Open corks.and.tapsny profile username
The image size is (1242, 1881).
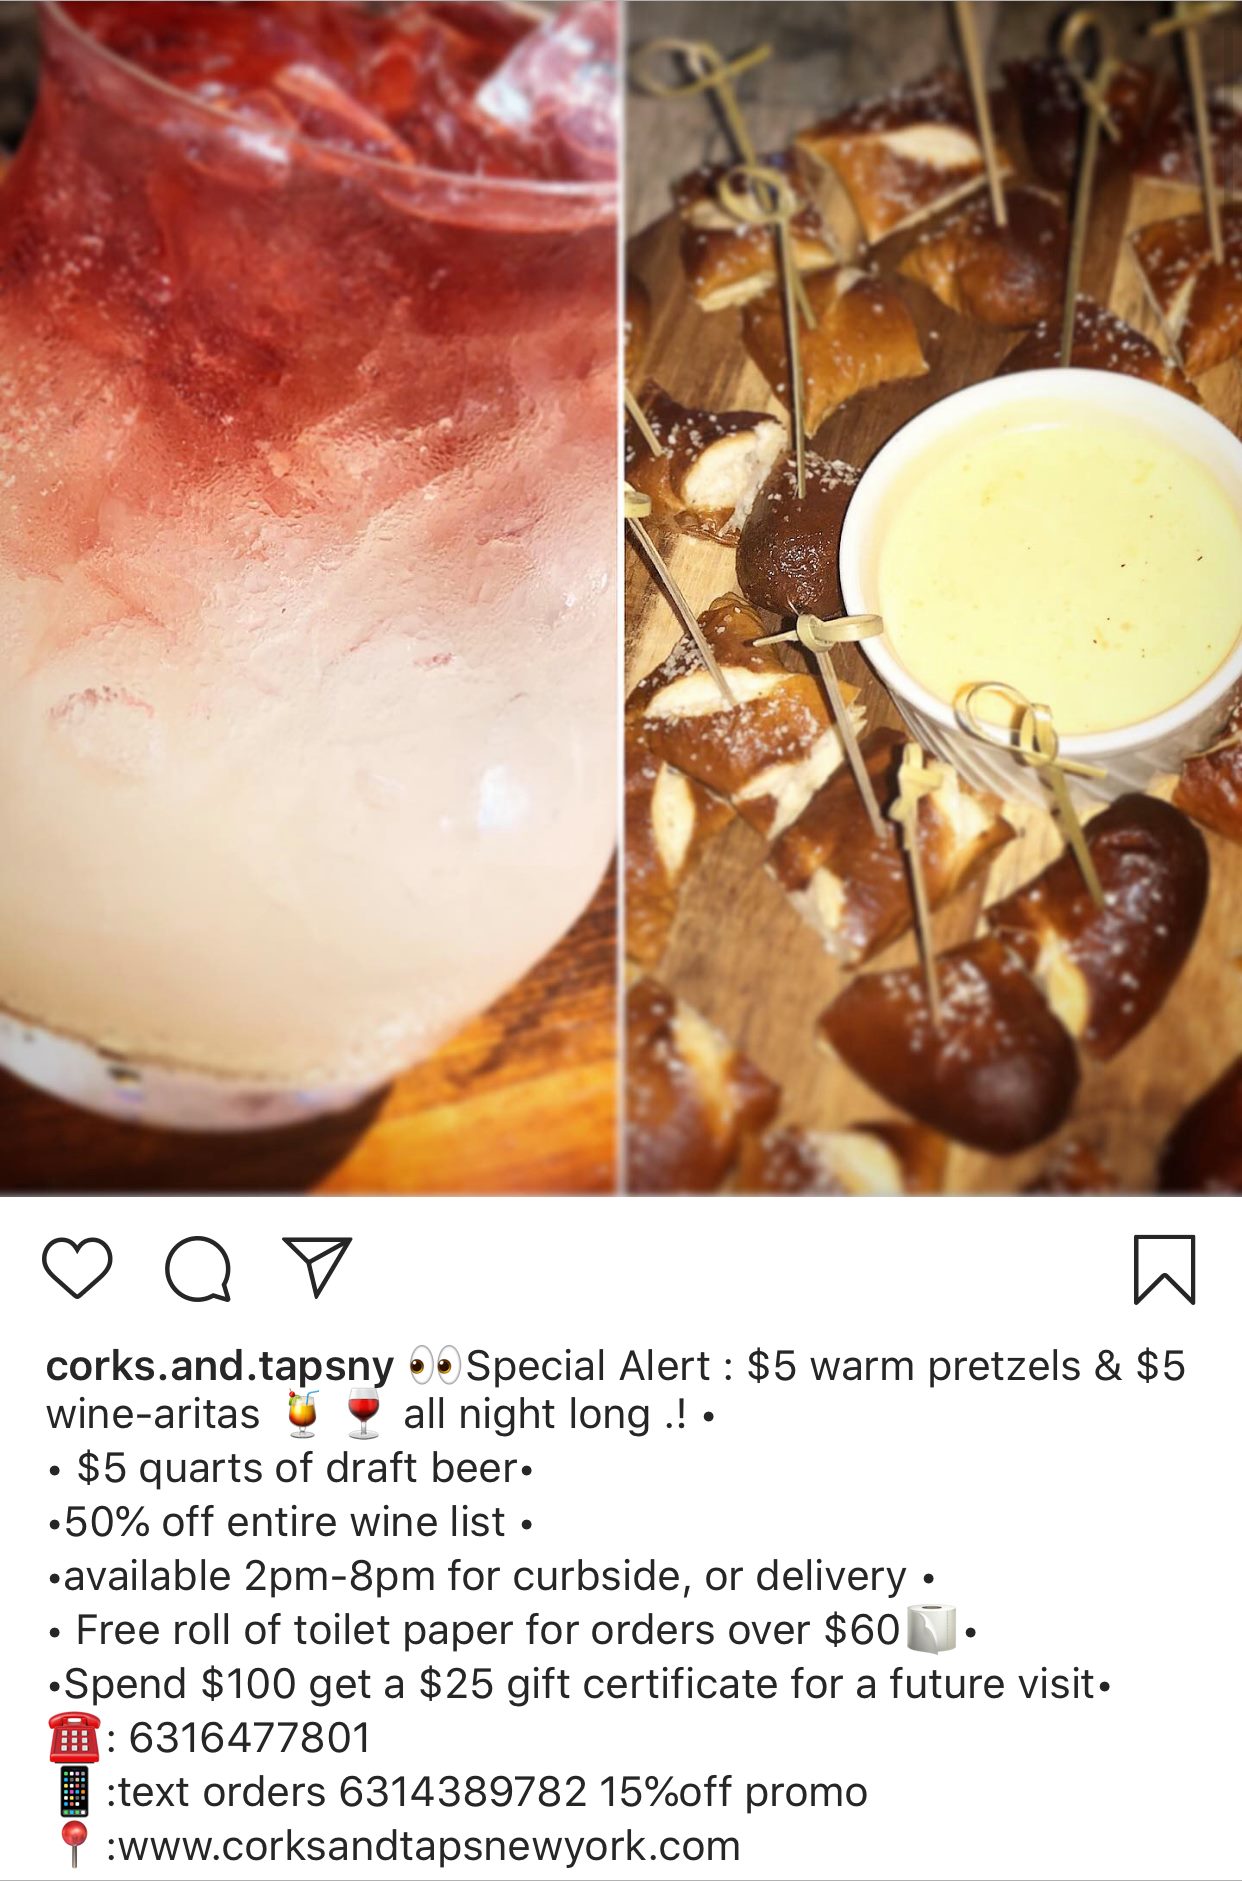point(220,1366)
